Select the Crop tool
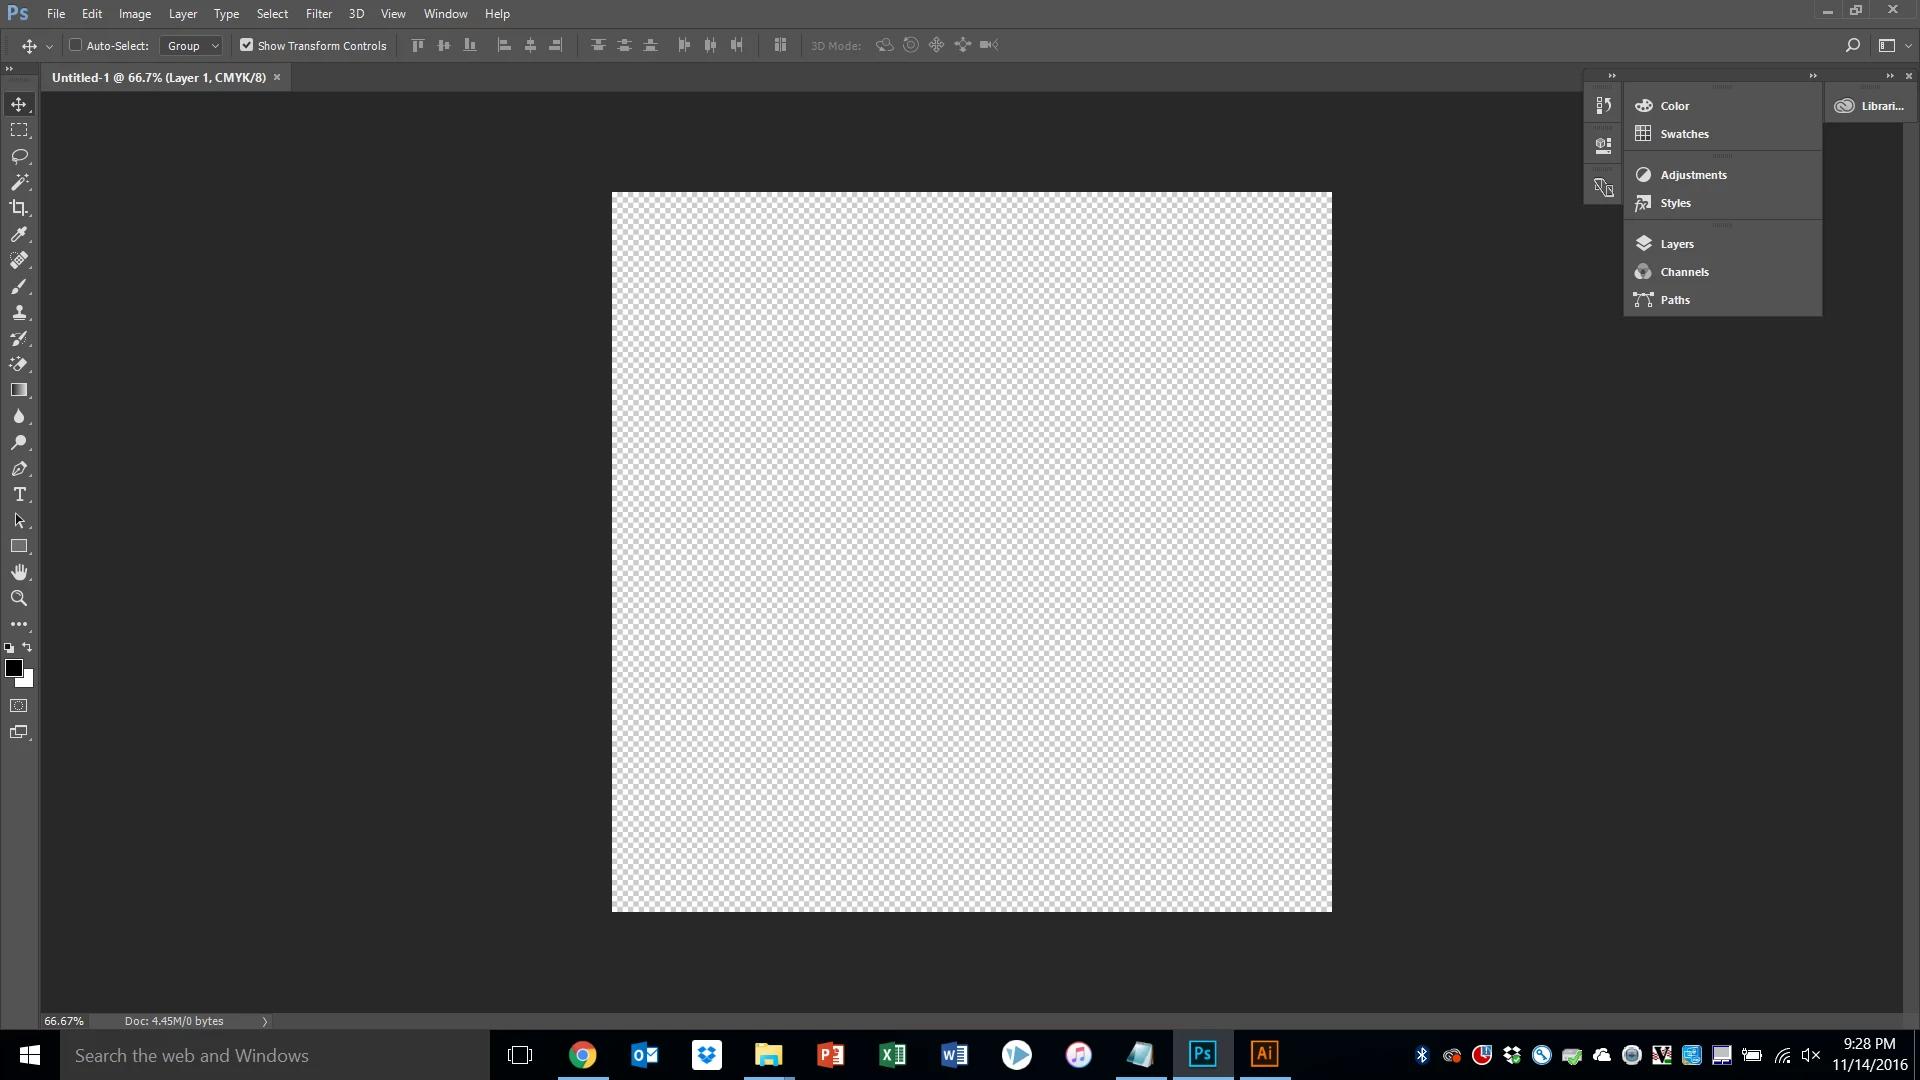The height and width of the screenshot is (1080, 1920). coord(19,208)
